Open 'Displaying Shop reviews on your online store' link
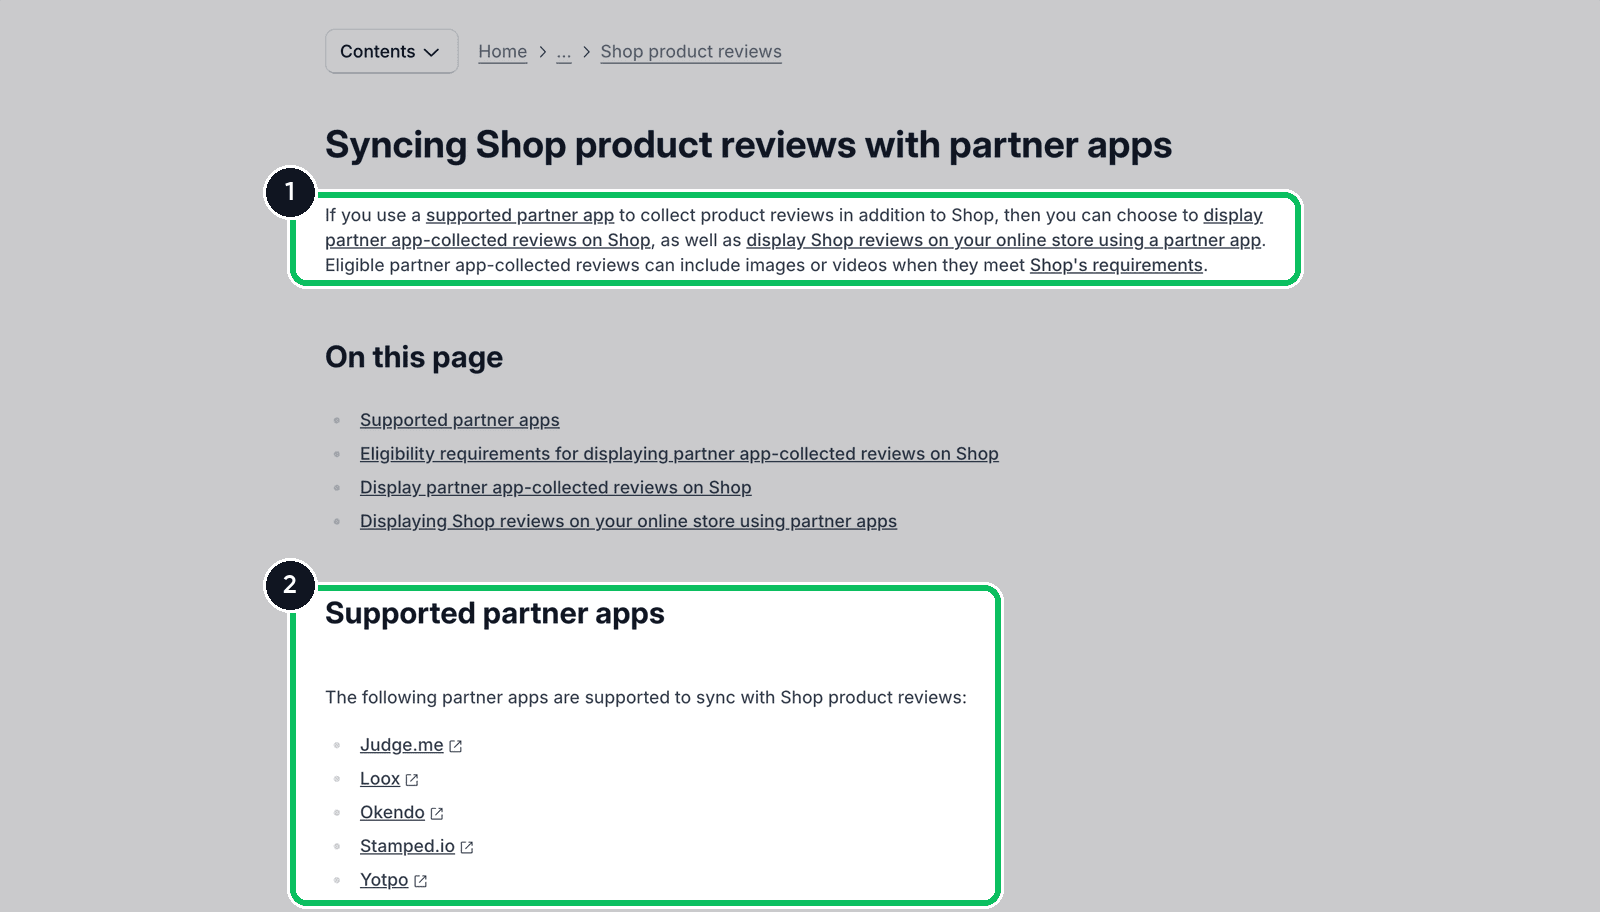 tap(628, 521)
